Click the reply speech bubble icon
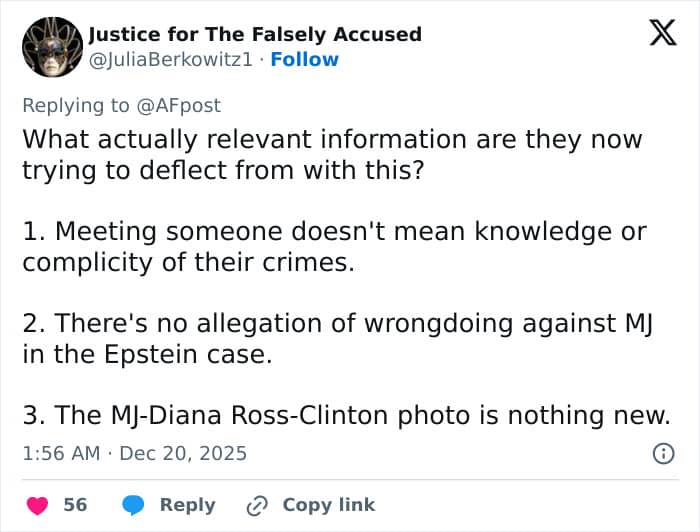Screen dimensions: 700x532 click(x=134, y=505)
